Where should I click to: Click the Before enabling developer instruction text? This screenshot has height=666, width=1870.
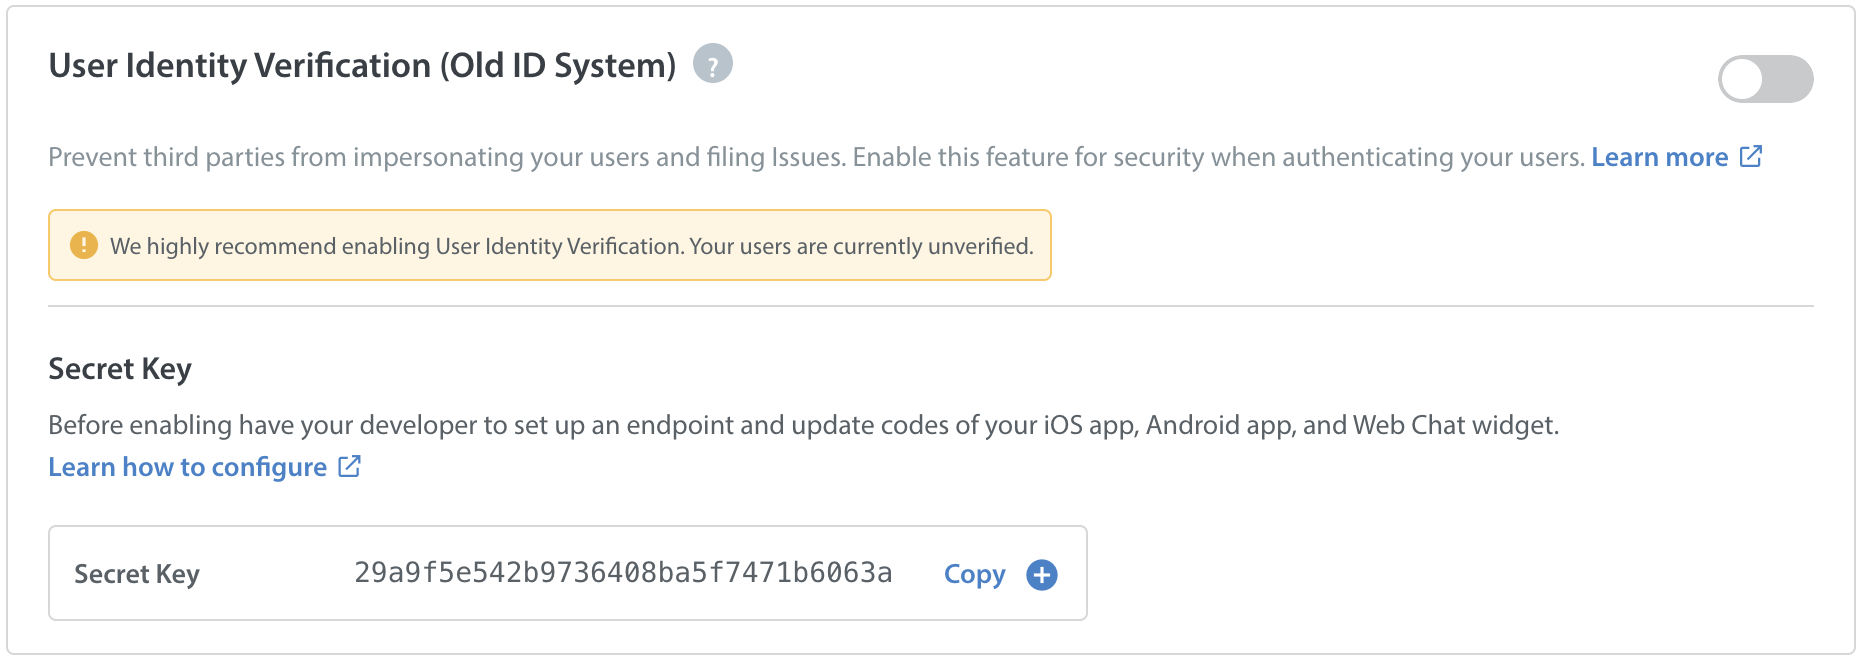click(804, 425)
